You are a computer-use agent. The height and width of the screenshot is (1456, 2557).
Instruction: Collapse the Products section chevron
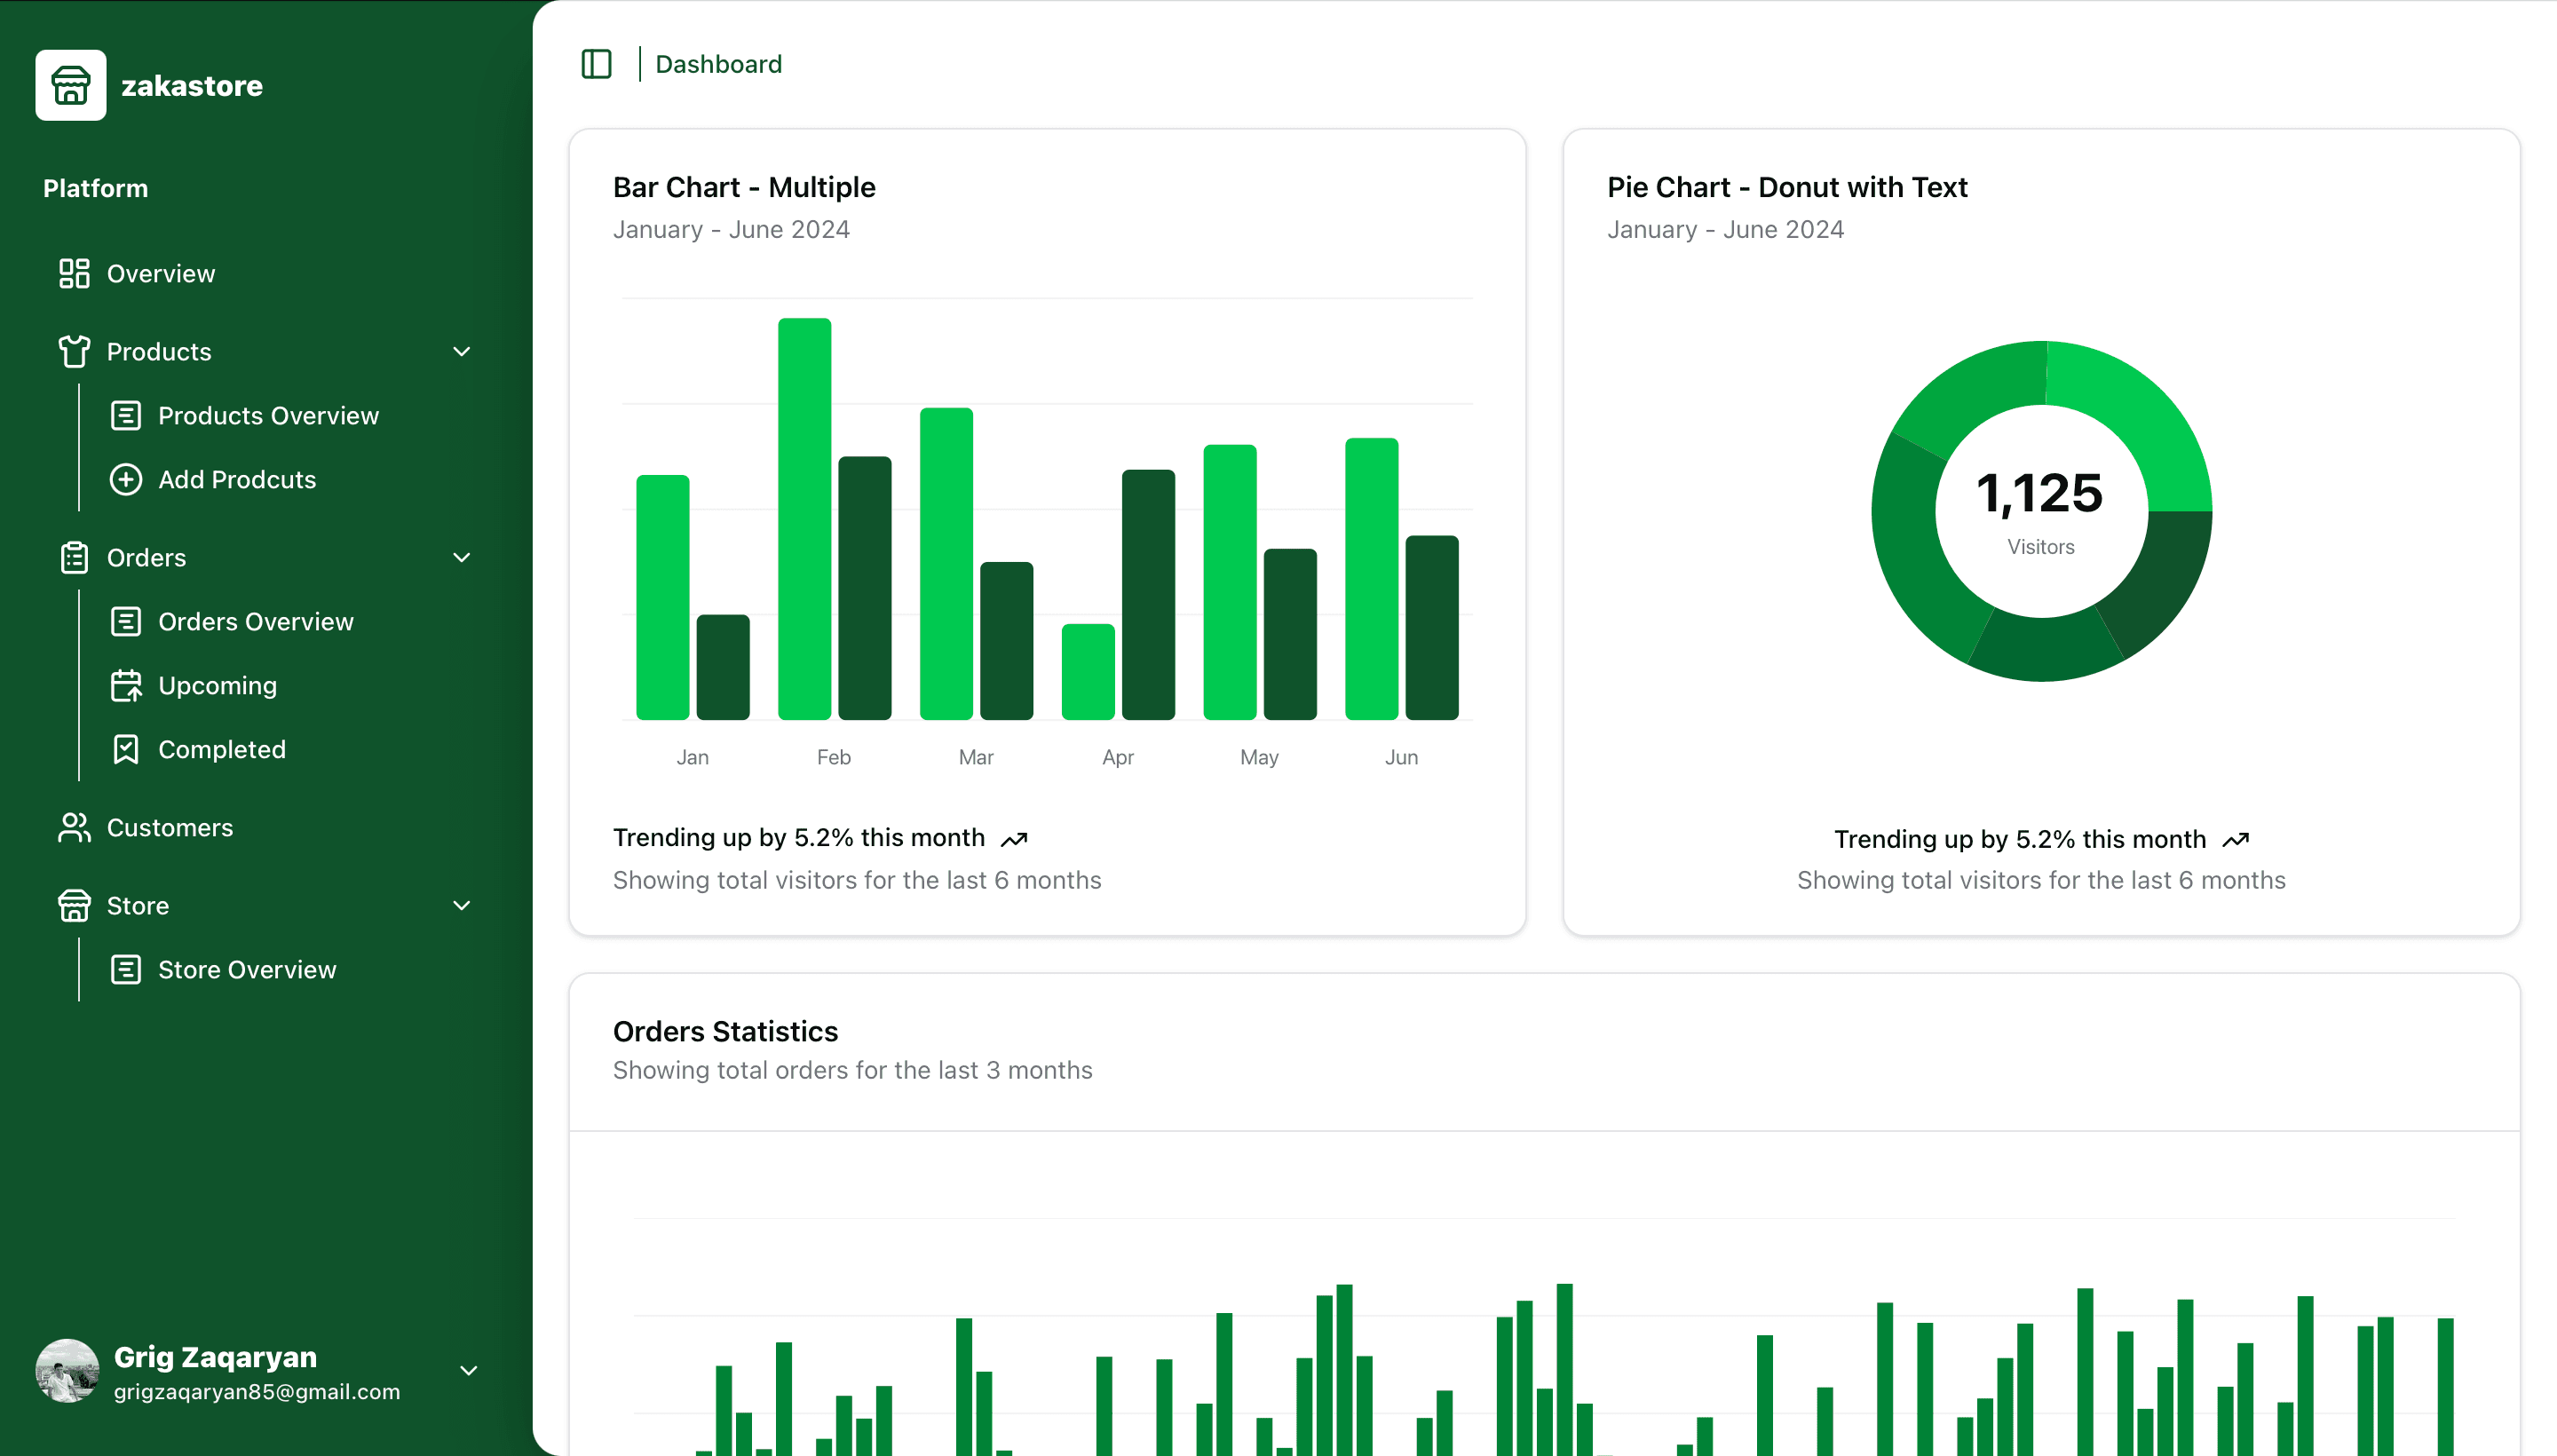coord(462,351)
